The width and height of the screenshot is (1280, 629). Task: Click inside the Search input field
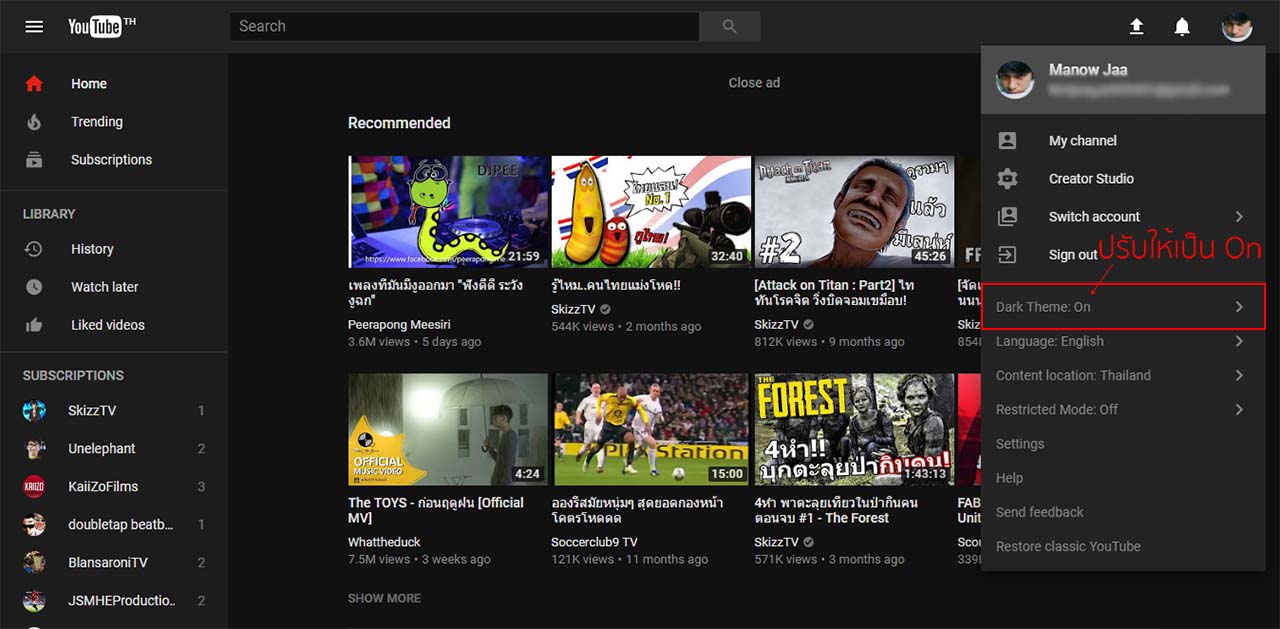[464, 26]
